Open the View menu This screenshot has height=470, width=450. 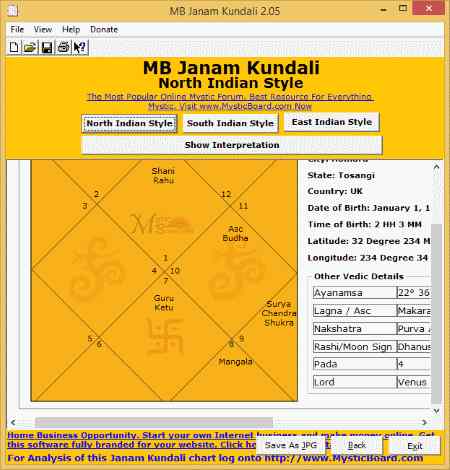tap(43, 29)
